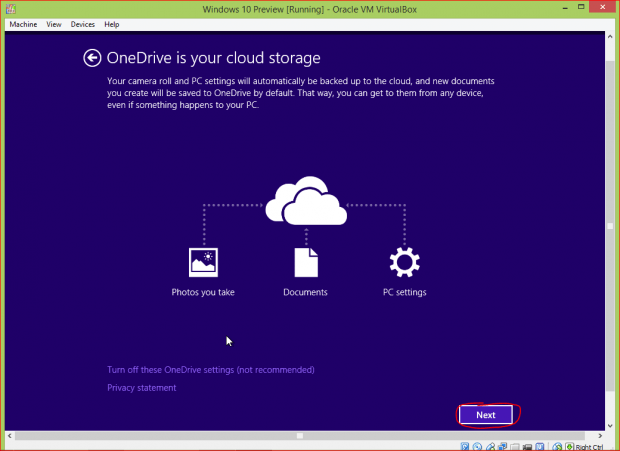Viewport: 620px width, 451px height.
Task: Minimize the VirtualBox window
Action: pyautogui.click(x=565, y=7)
